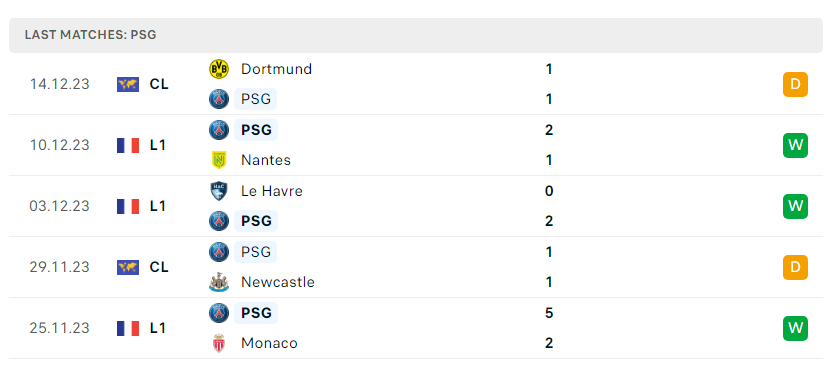Click the Le Havre club crest icon
Viewport: 827px width, 367px height.
(219, 191)
